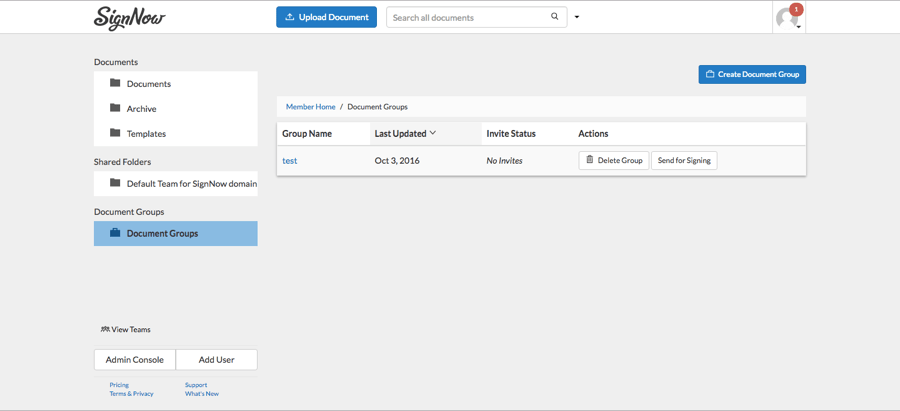Click Upload Document button
The width and height of the screenshot is (900, 411).
(326, 17)
